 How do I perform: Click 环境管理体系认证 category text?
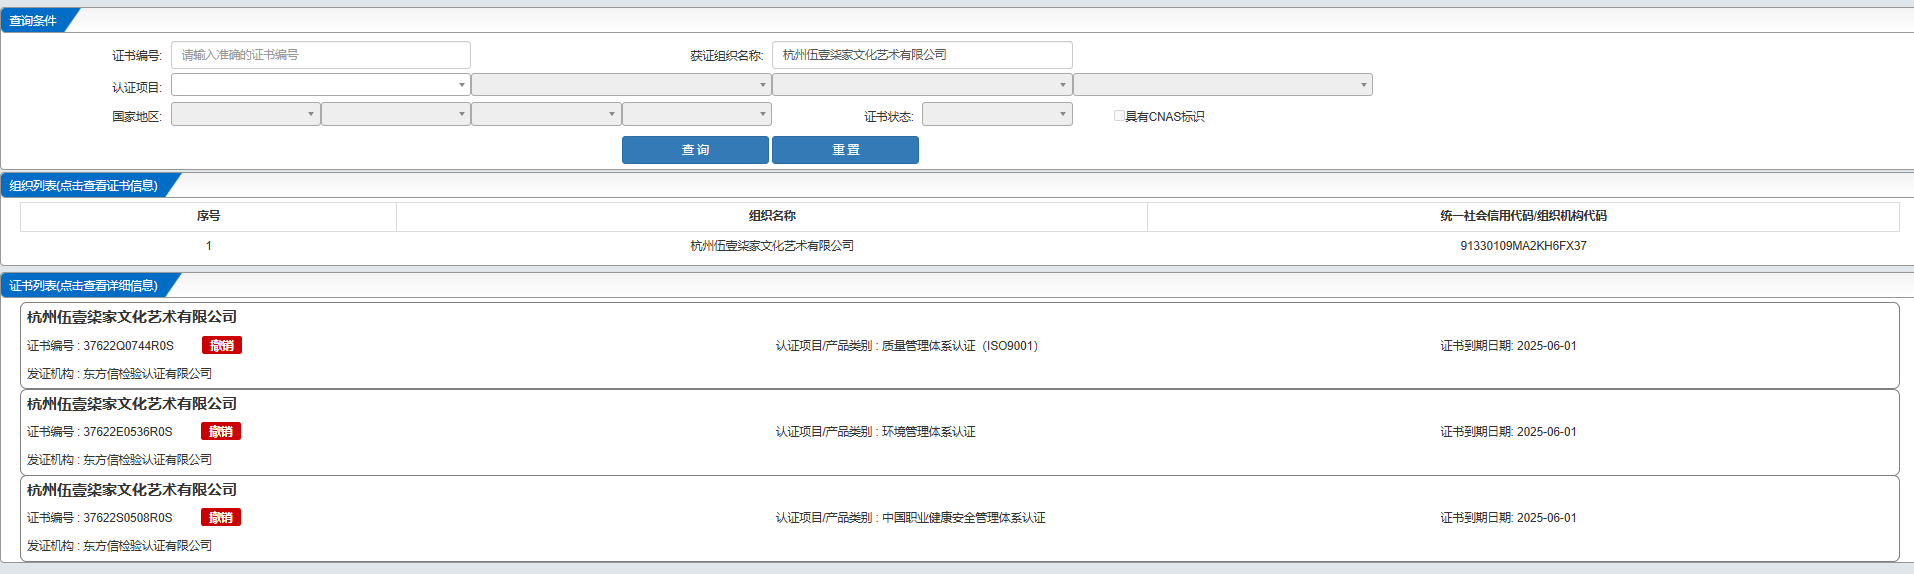point(929,432)
